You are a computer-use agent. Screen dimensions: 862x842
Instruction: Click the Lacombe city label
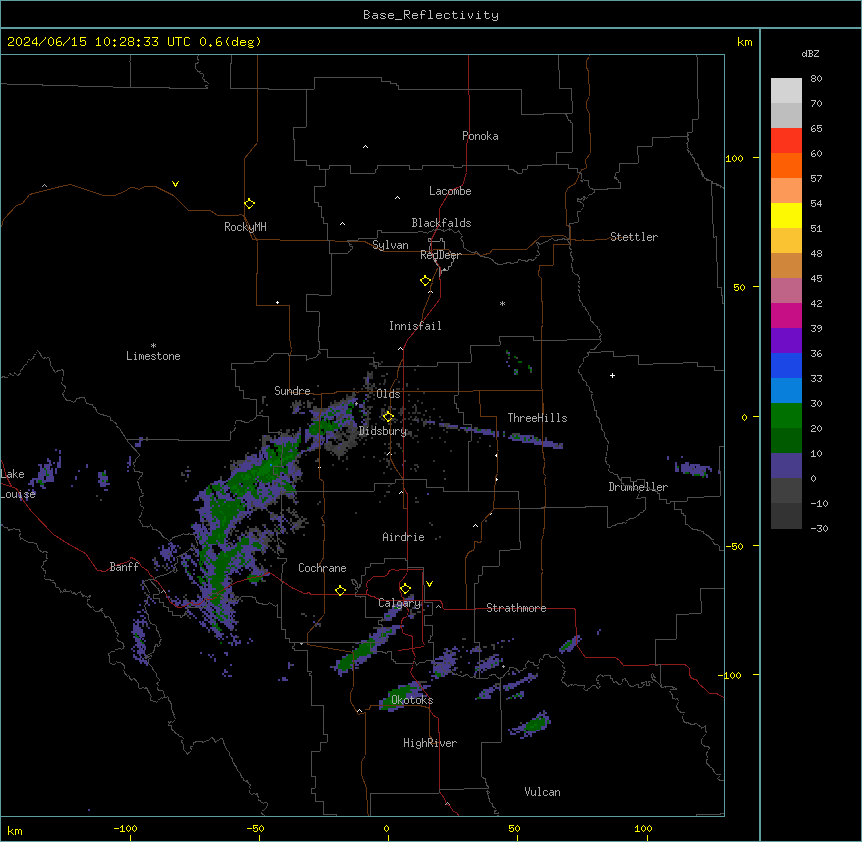(450, 191)
